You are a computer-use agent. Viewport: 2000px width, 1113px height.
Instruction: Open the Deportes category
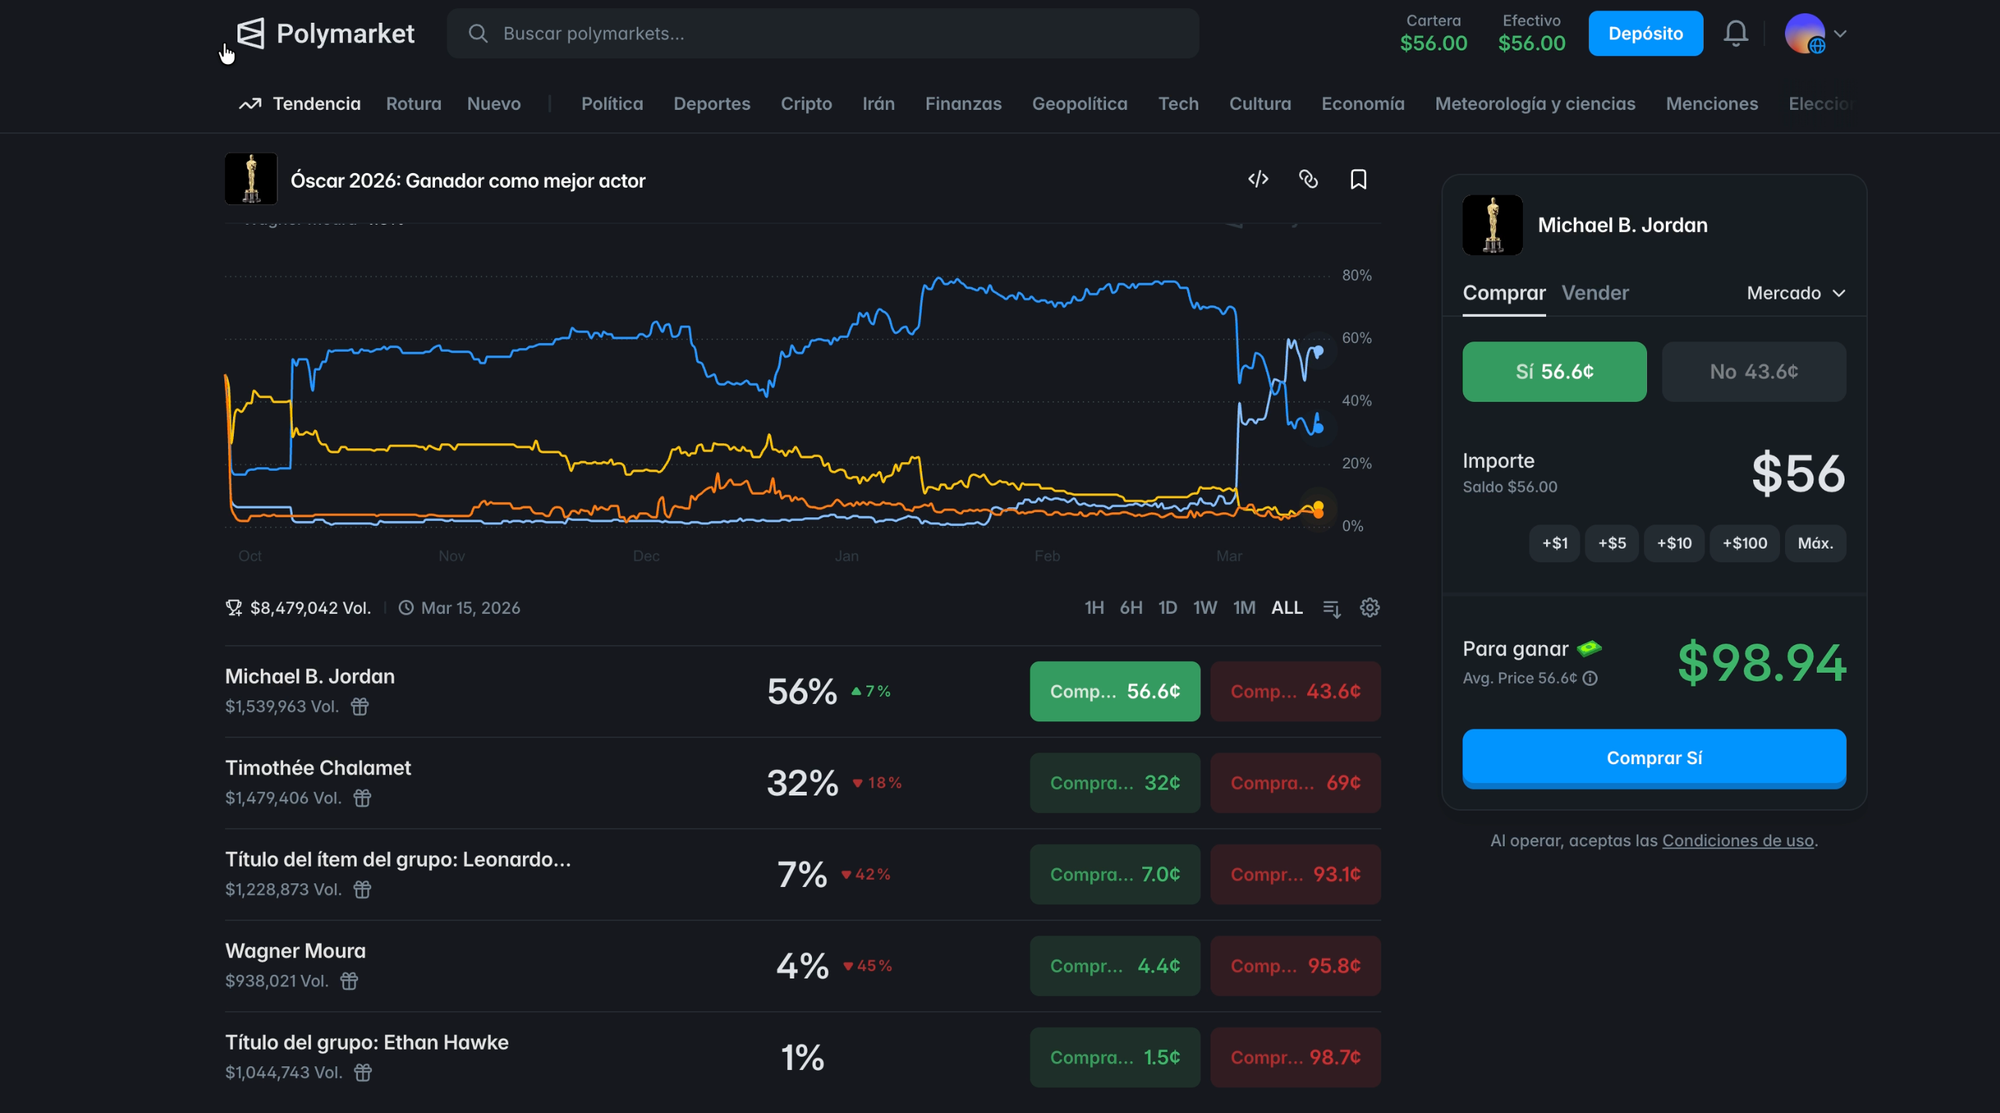pos(711,104)
